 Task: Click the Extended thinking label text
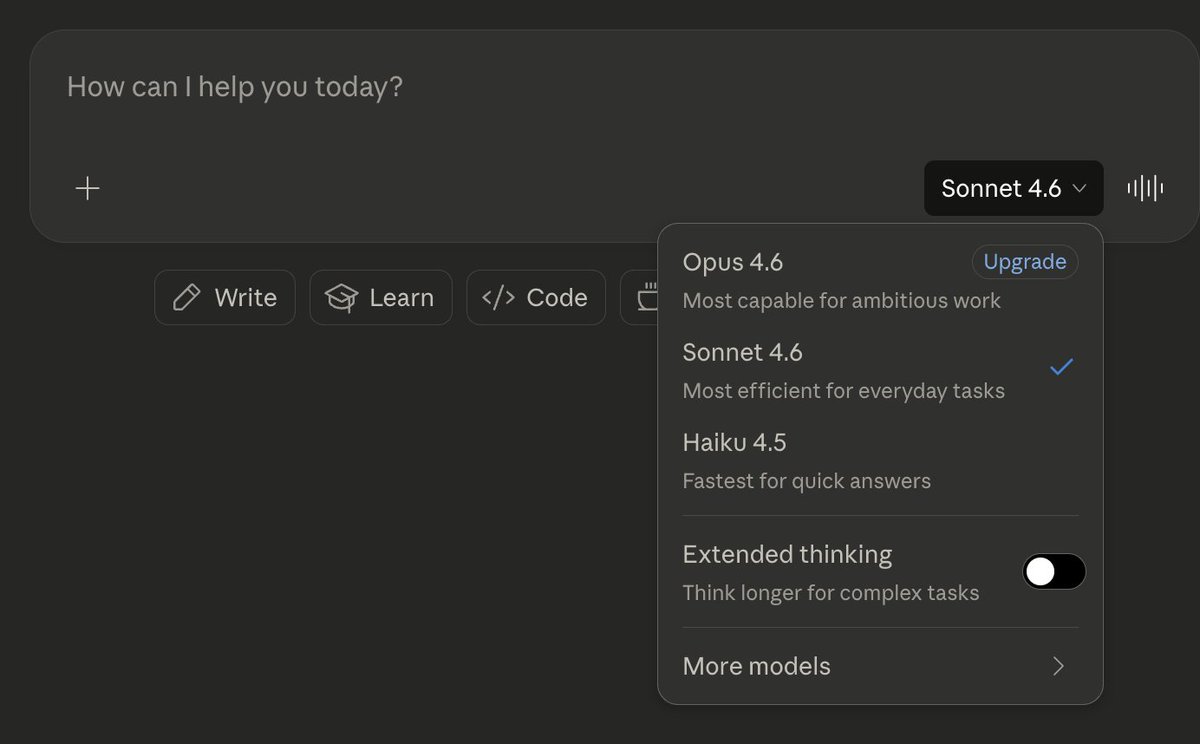pyautogui.click(x=787, y=554)
